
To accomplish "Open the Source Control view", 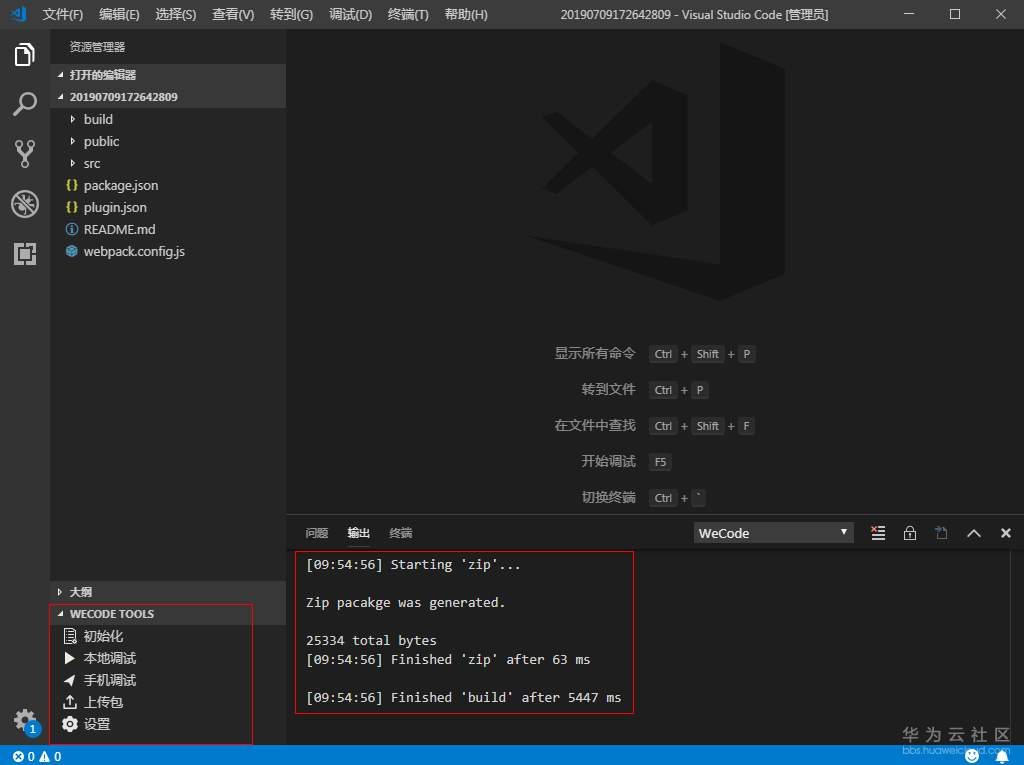I will [x=25, y=154].
